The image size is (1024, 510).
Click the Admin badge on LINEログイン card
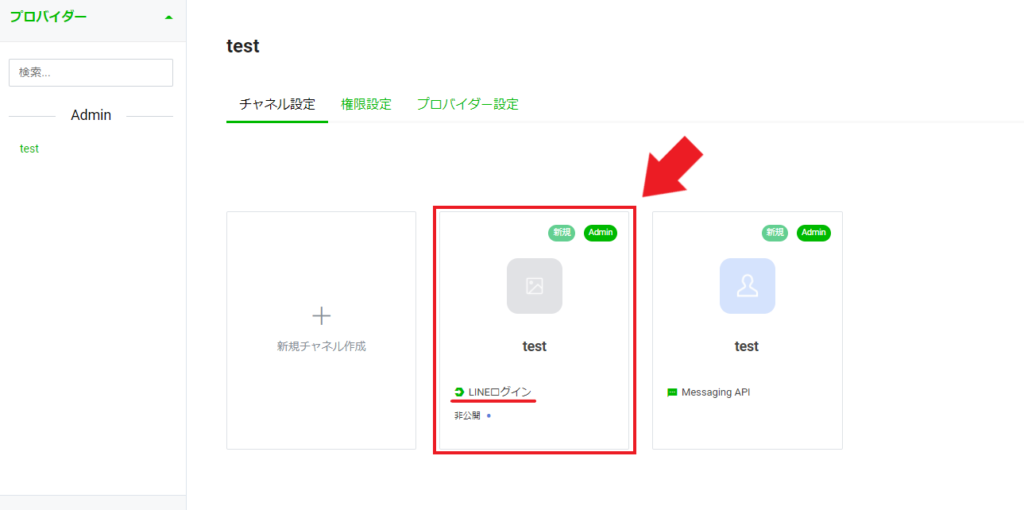coord(600,233)
